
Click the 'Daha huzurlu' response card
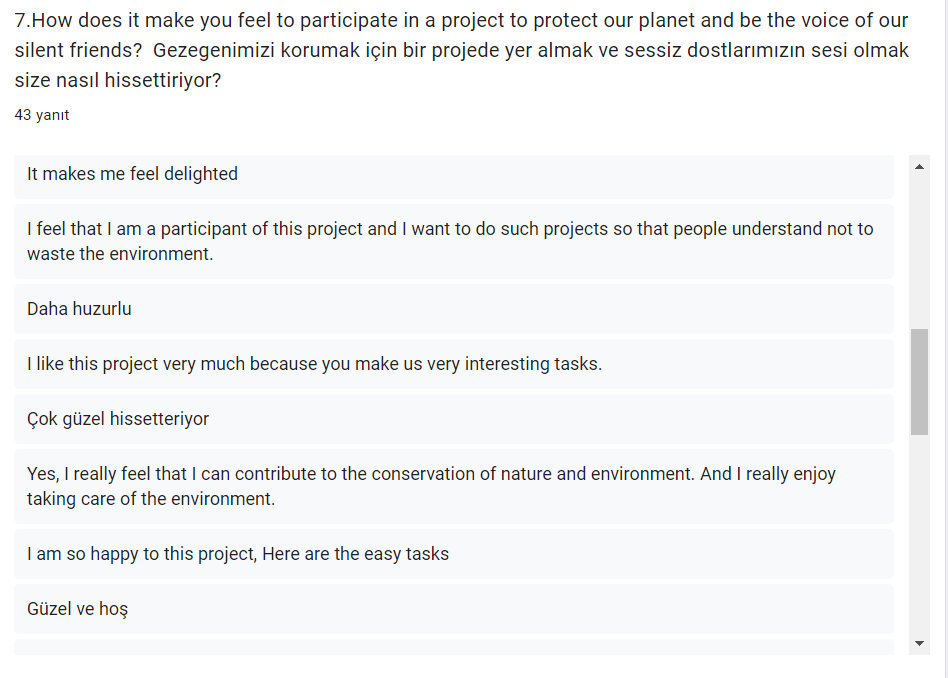[x=79, y=309]
